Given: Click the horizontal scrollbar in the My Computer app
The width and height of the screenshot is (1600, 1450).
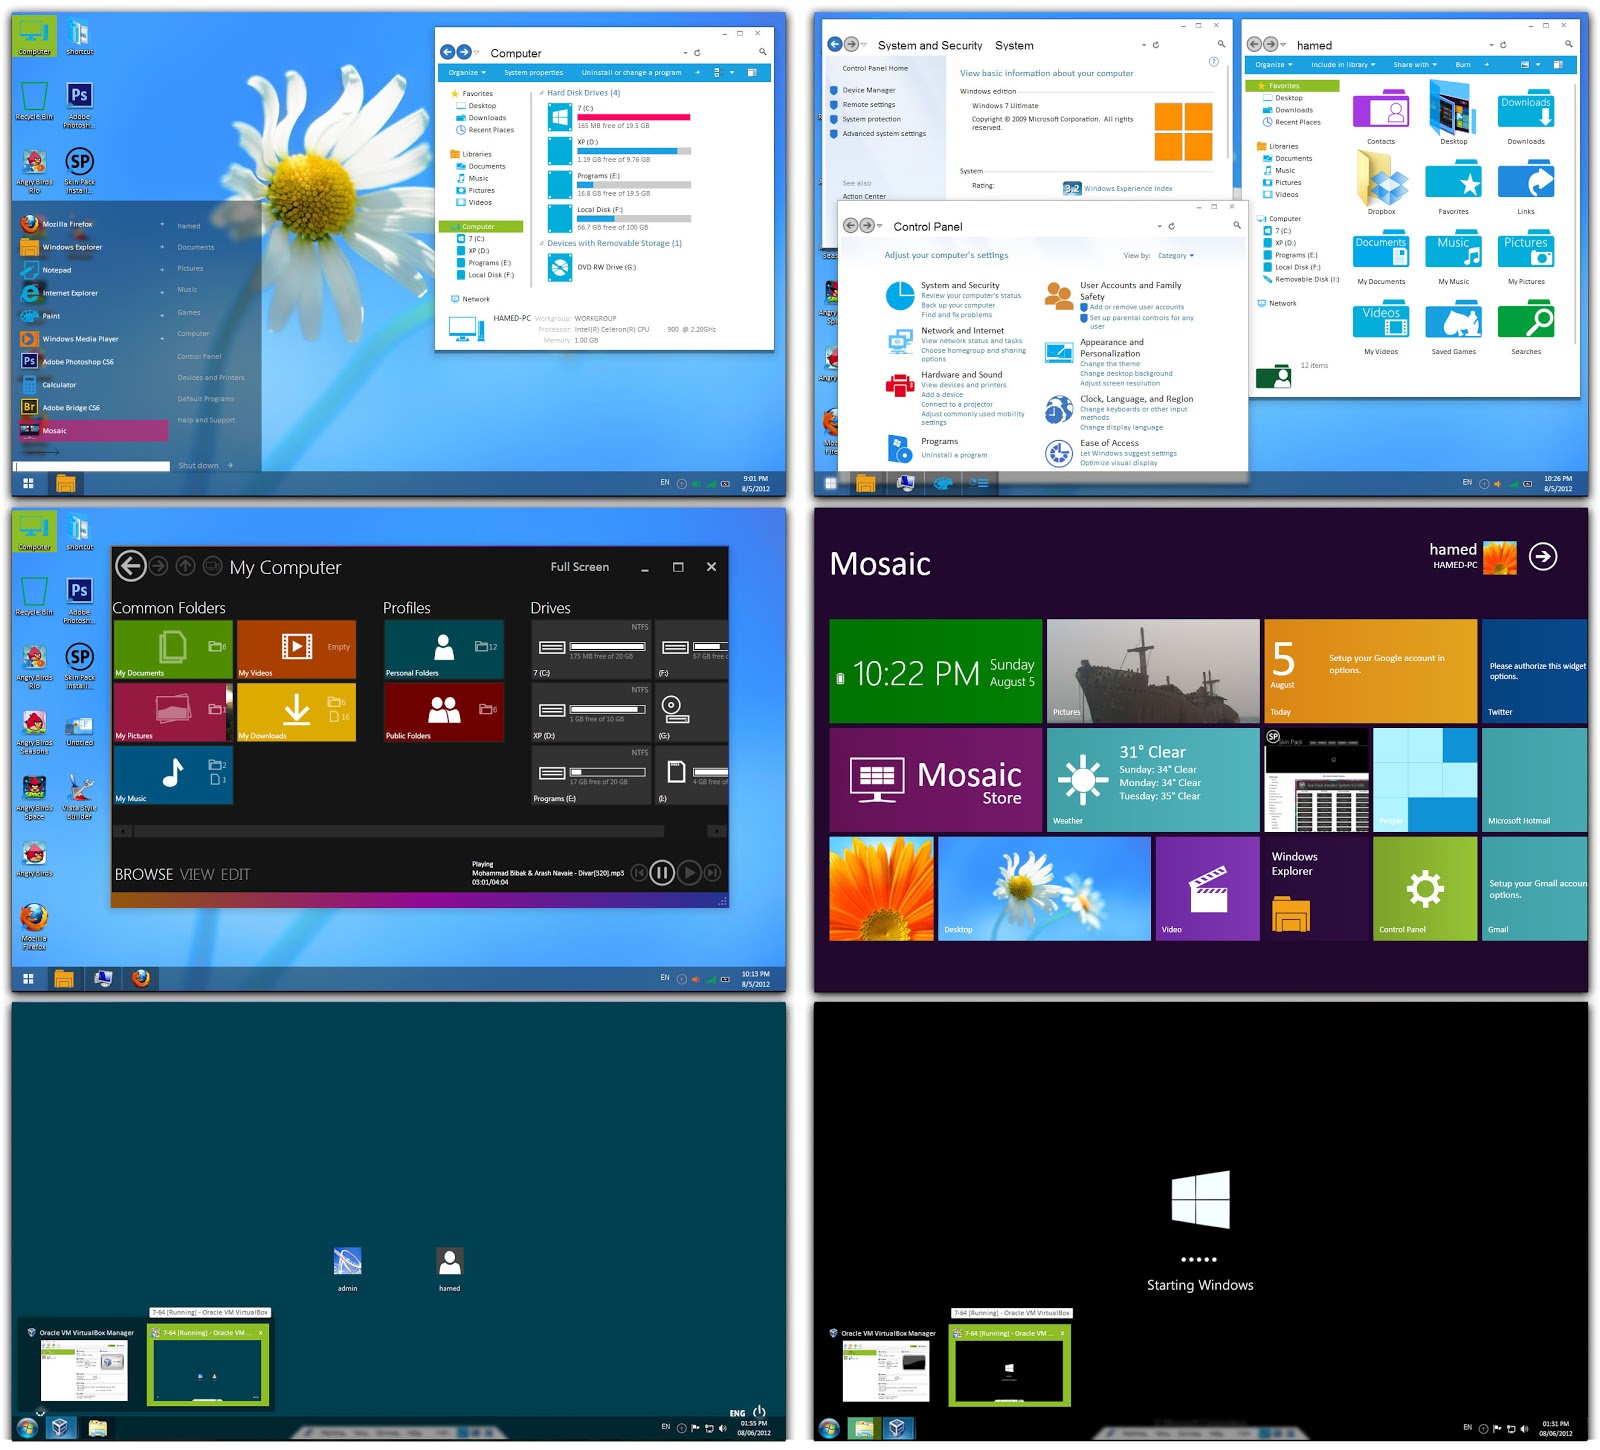Looking at the screenshot, I should 397,831.
